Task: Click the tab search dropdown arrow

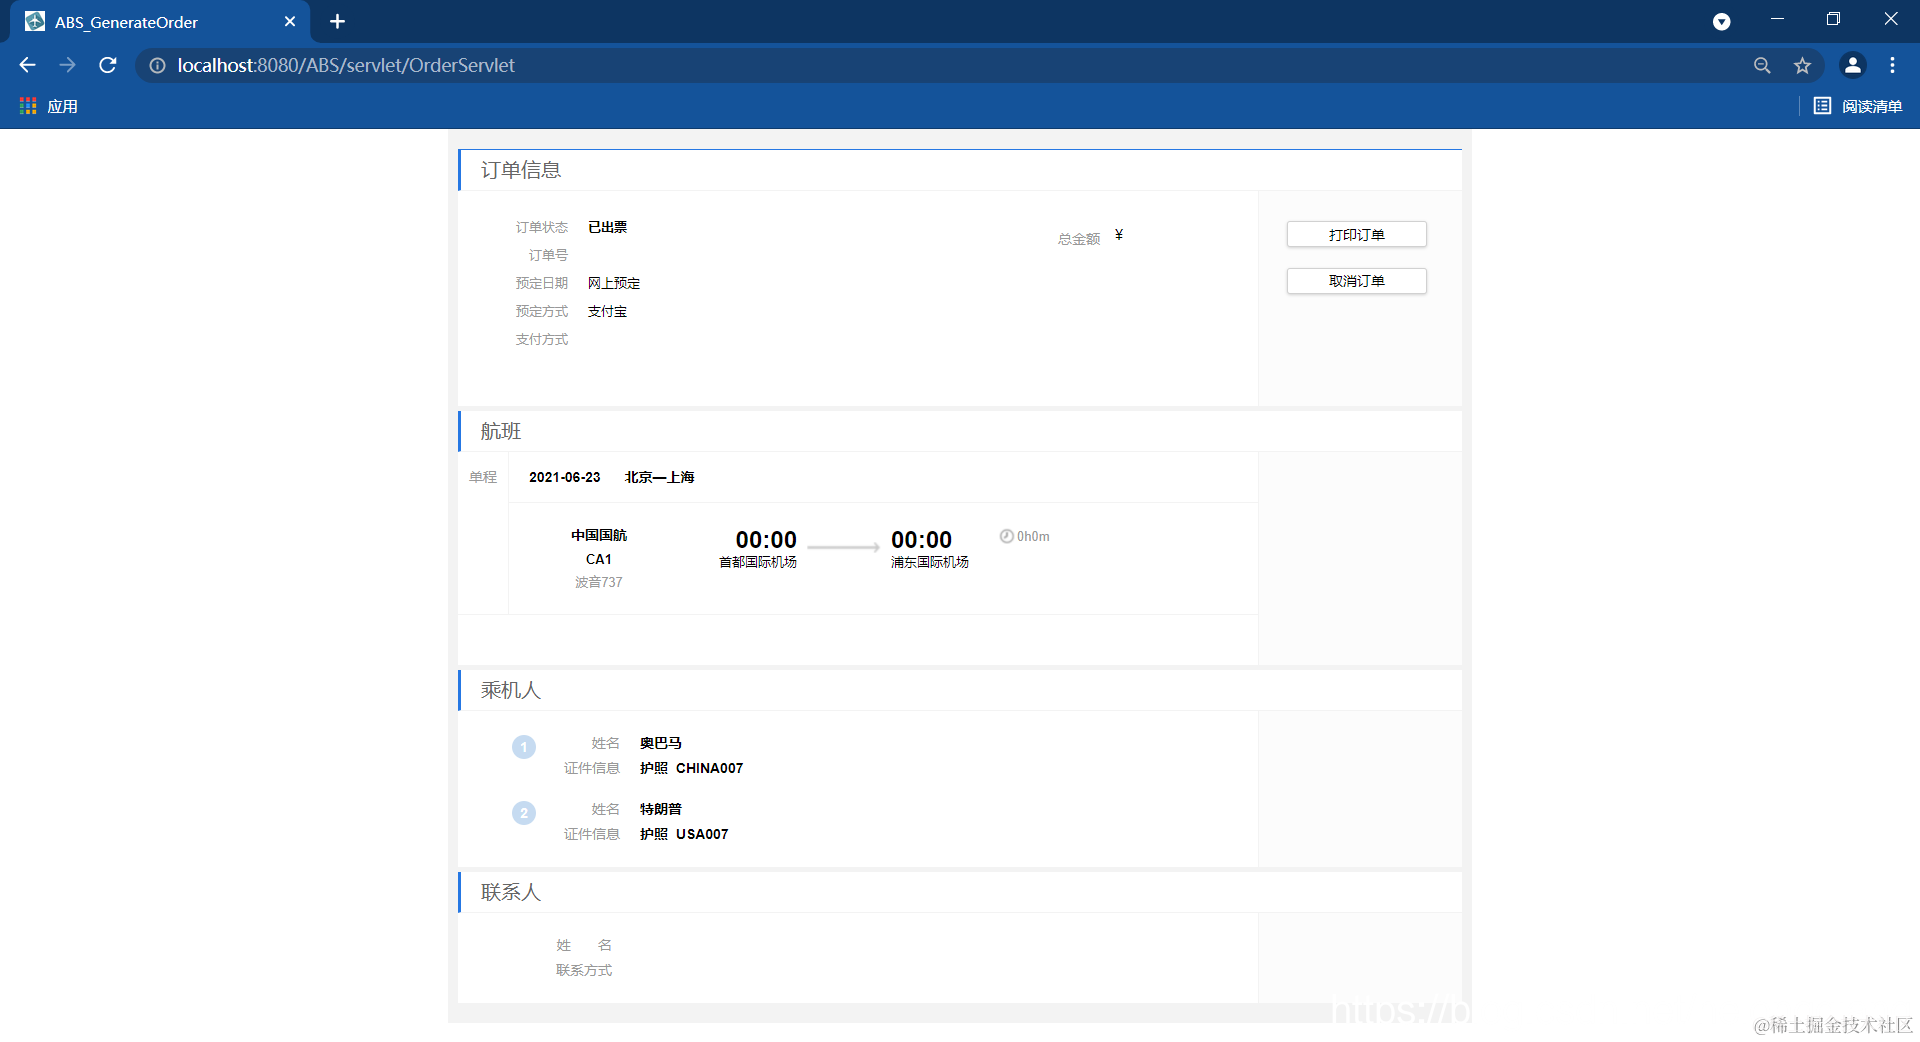Action: (1721, 21)
